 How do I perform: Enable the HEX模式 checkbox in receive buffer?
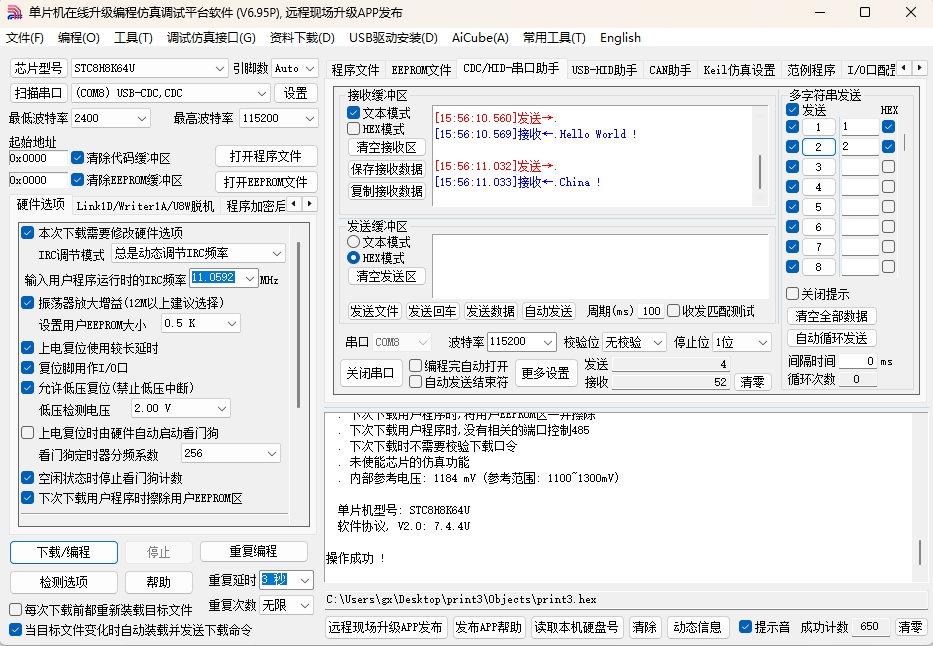point(353,129)
